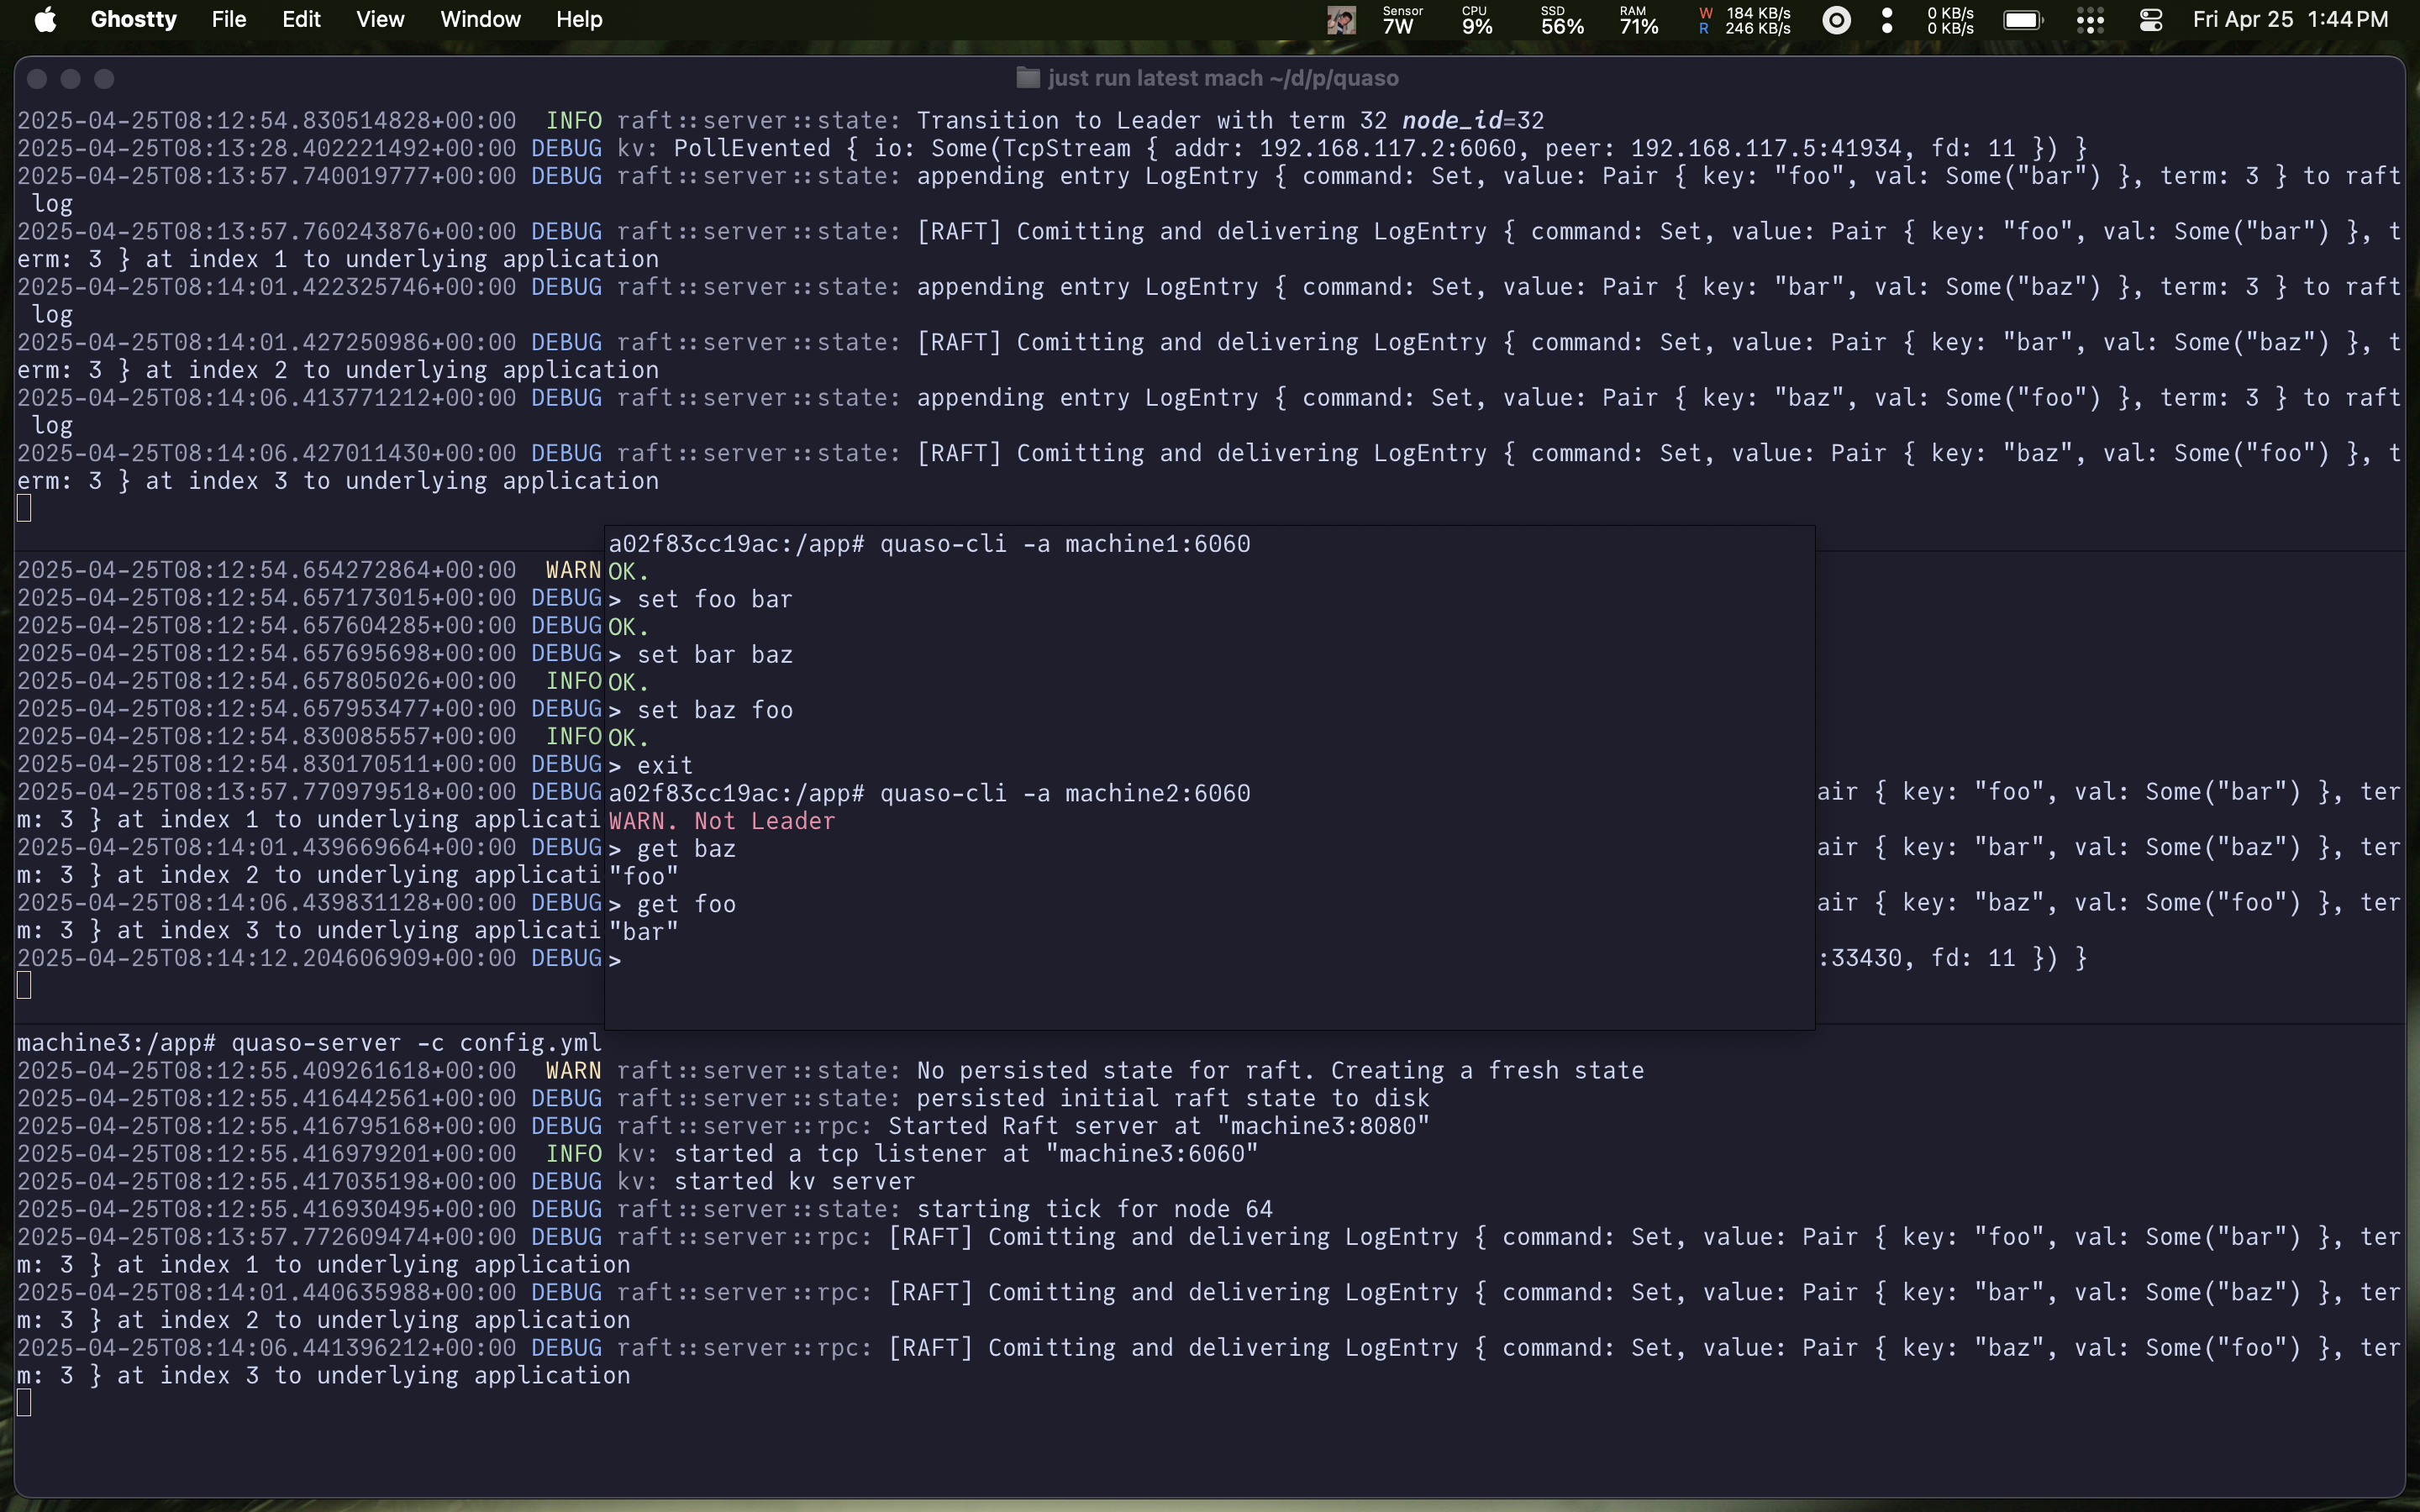Open the Help menu
Screen dimensions: 2420x1512
coord(579,20)
